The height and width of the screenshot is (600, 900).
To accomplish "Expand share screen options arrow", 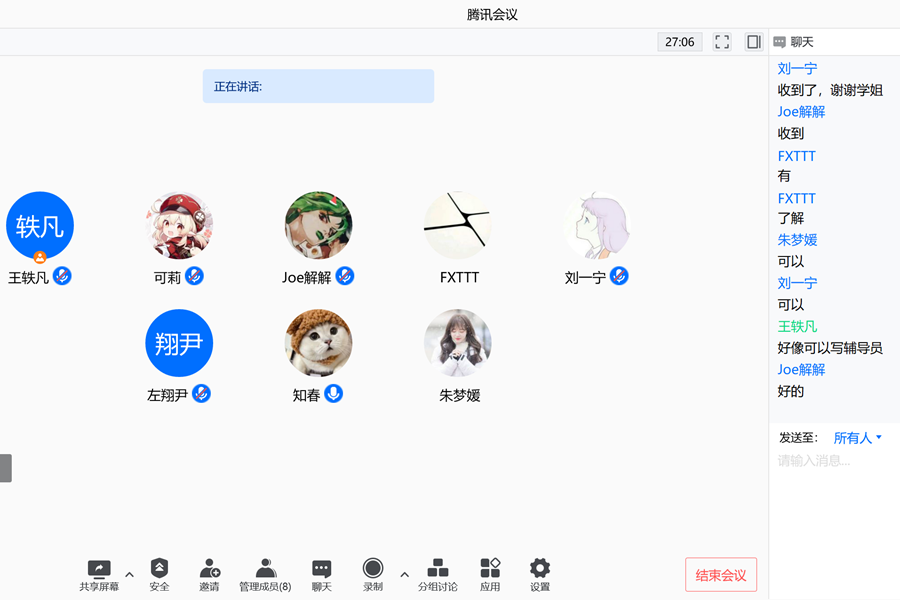I will (x=129, y=574).
